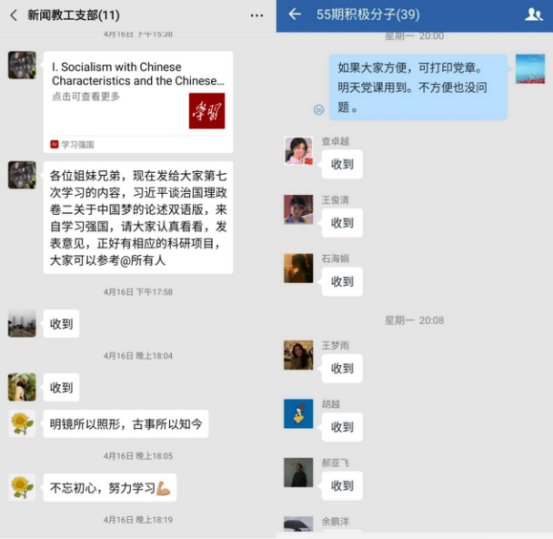This screenshot has height=539, width=553.
Task: Tap the 不忘初心，努力学习 message bubble
Action: pyautogui.click(x=110, y=487)
